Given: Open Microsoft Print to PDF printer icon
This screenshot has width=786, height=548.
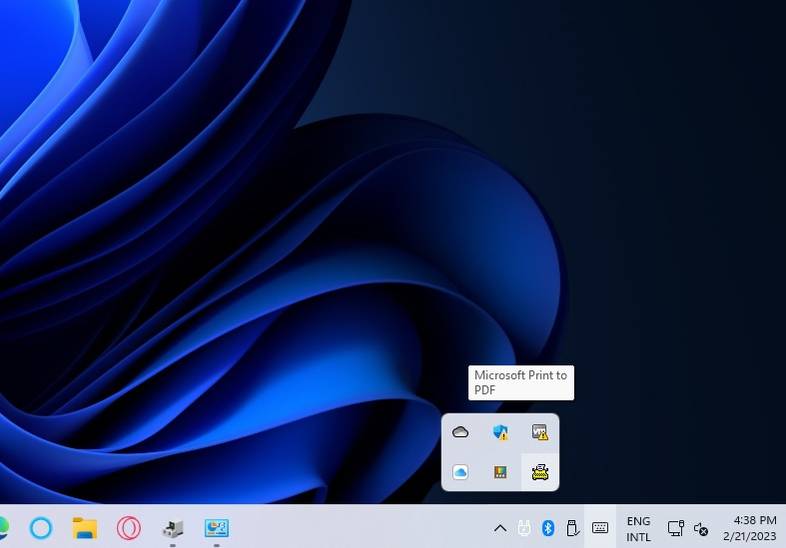Looking at the screenshot, I should (540, 472).
